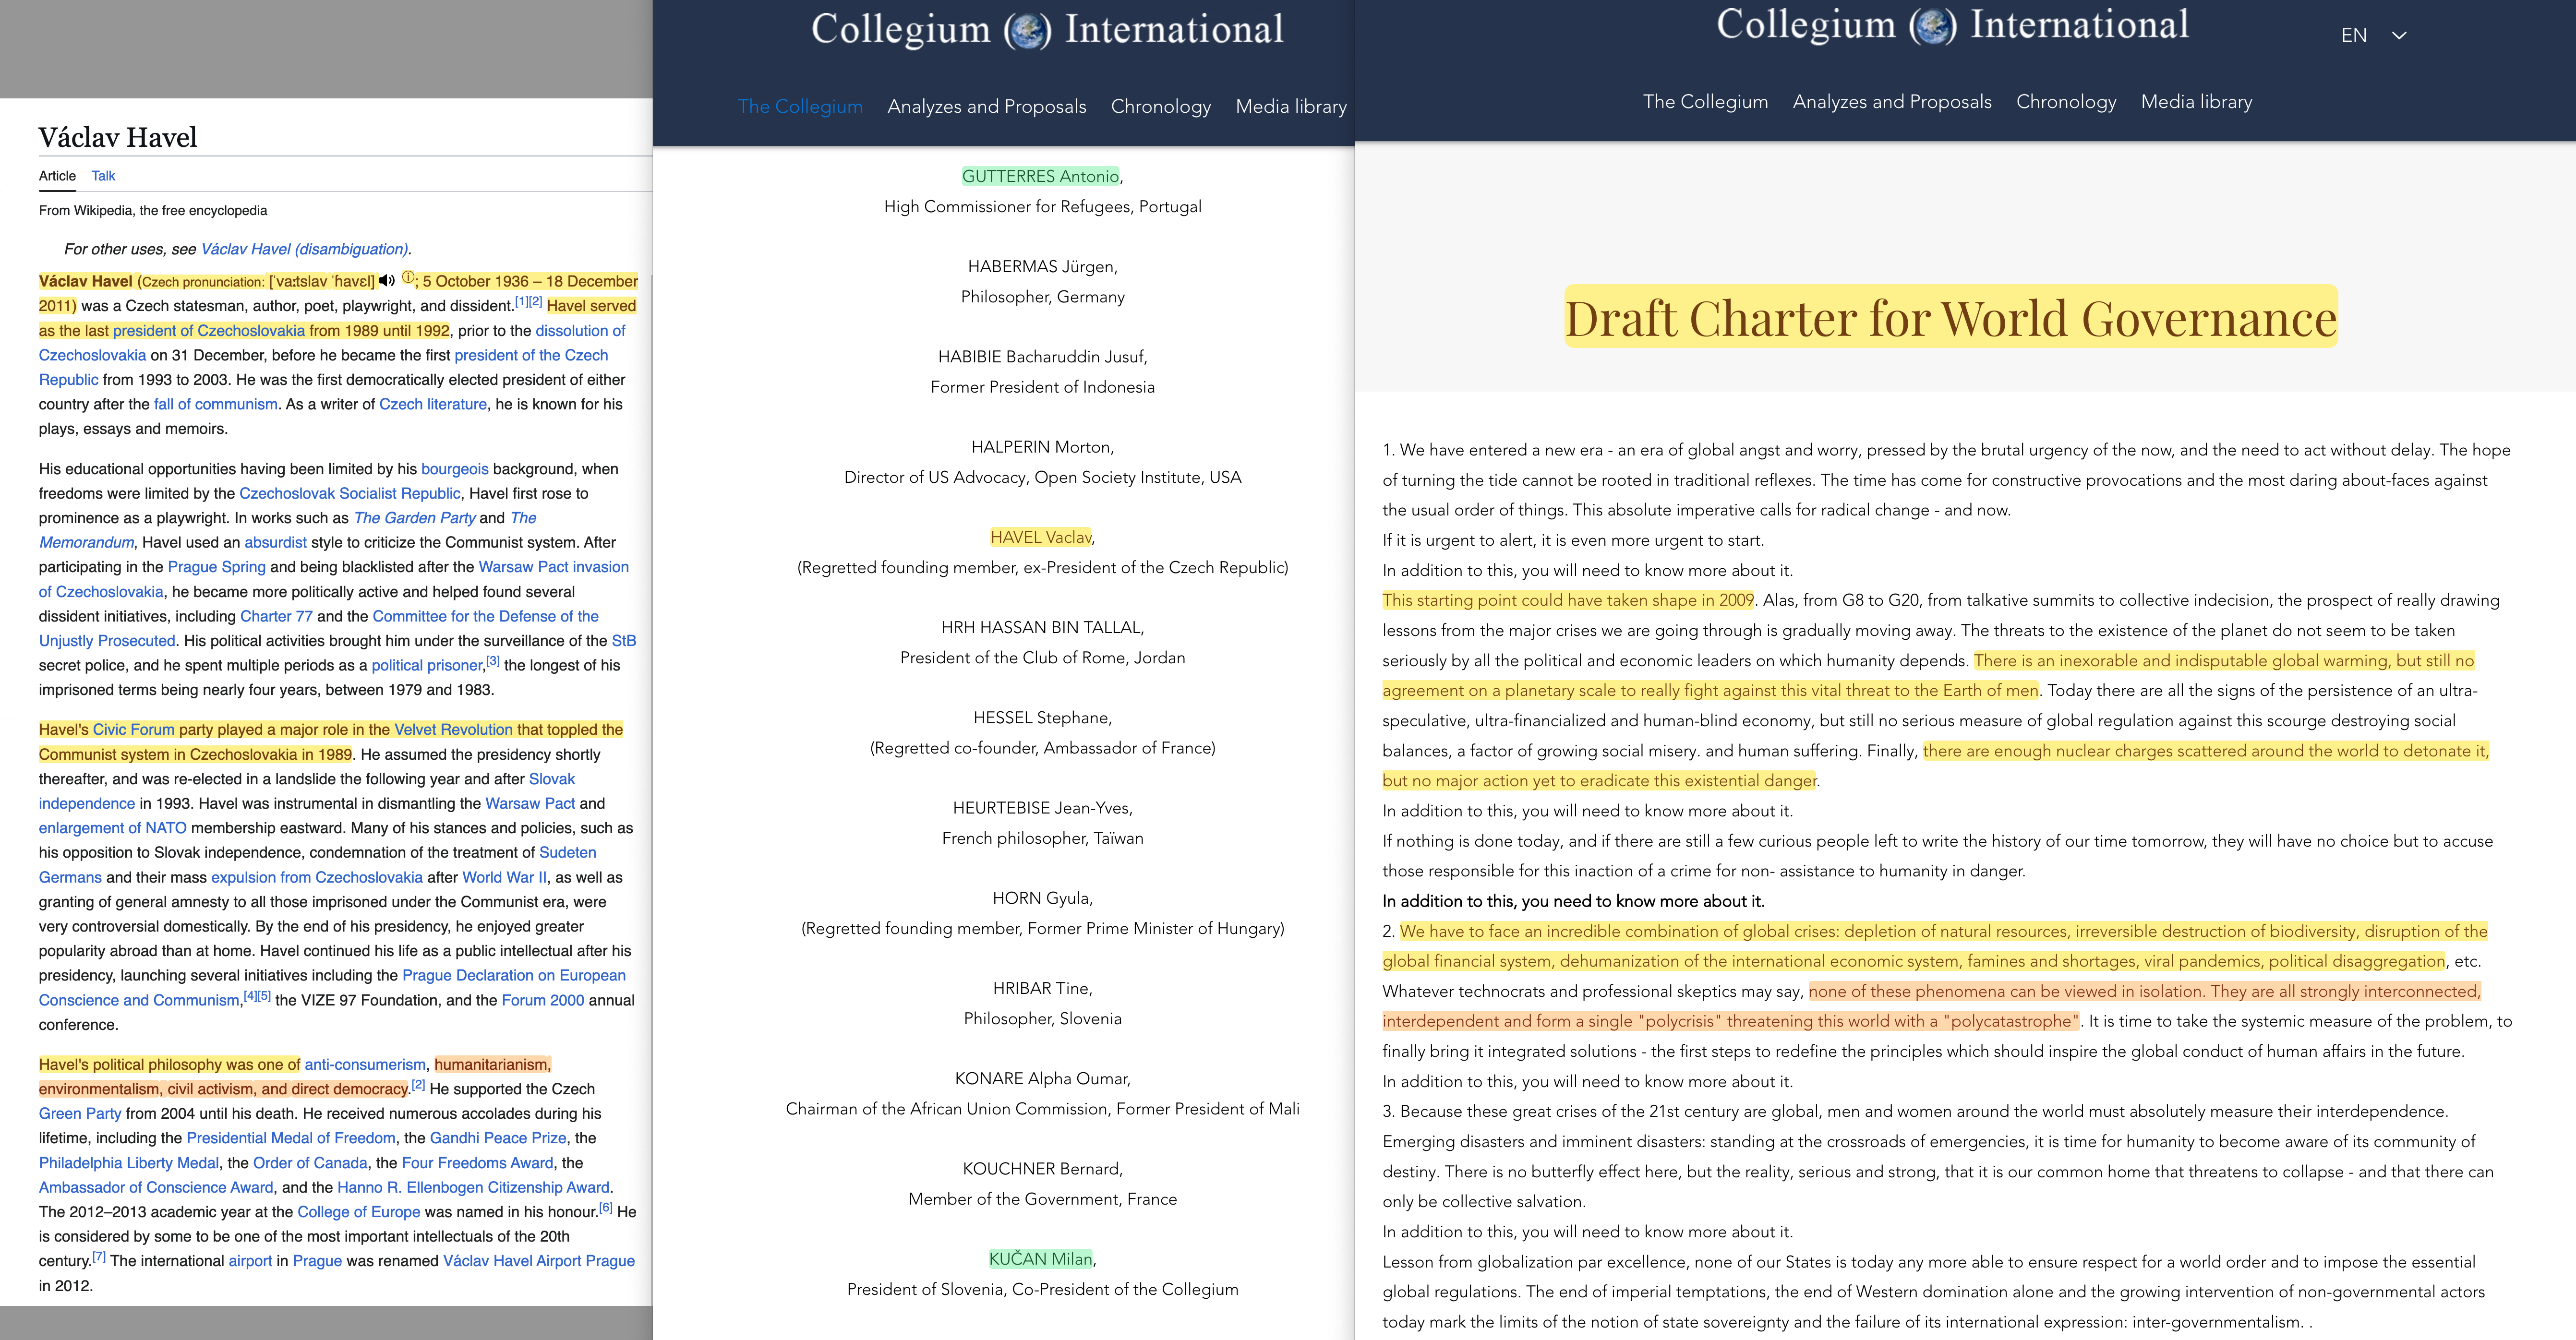Viewport: 2576px width, 1340px height.
Task: Open the Talk tab on Wikipedia
Action: coord(103,176)
